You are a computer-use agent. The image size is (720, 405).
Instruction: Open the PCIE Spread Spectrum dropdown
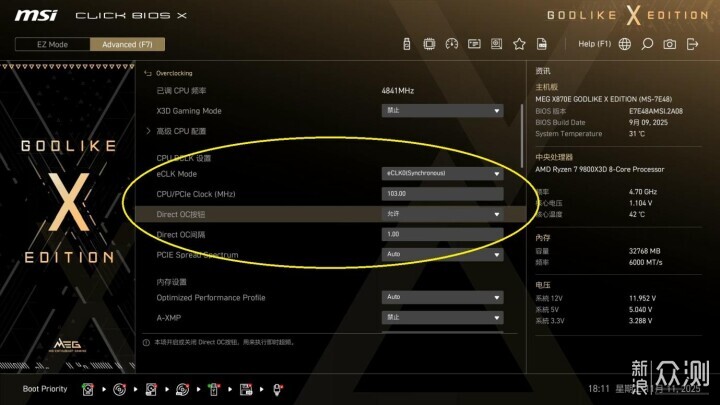pos(442,254)
